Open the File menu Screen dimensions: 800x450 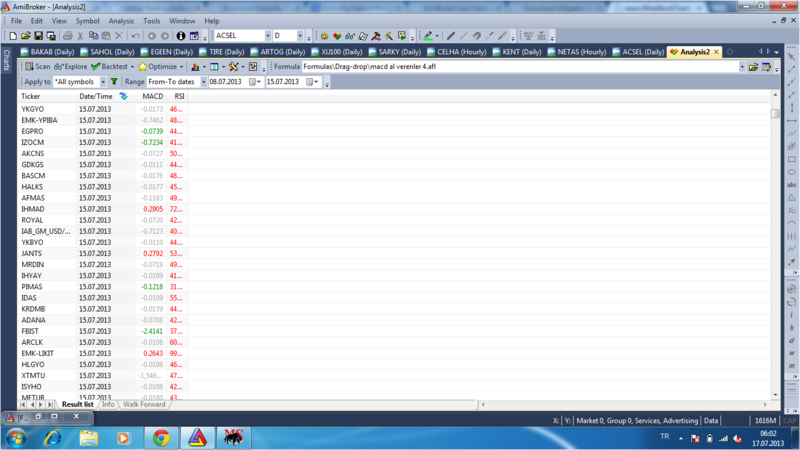(16, 21)
